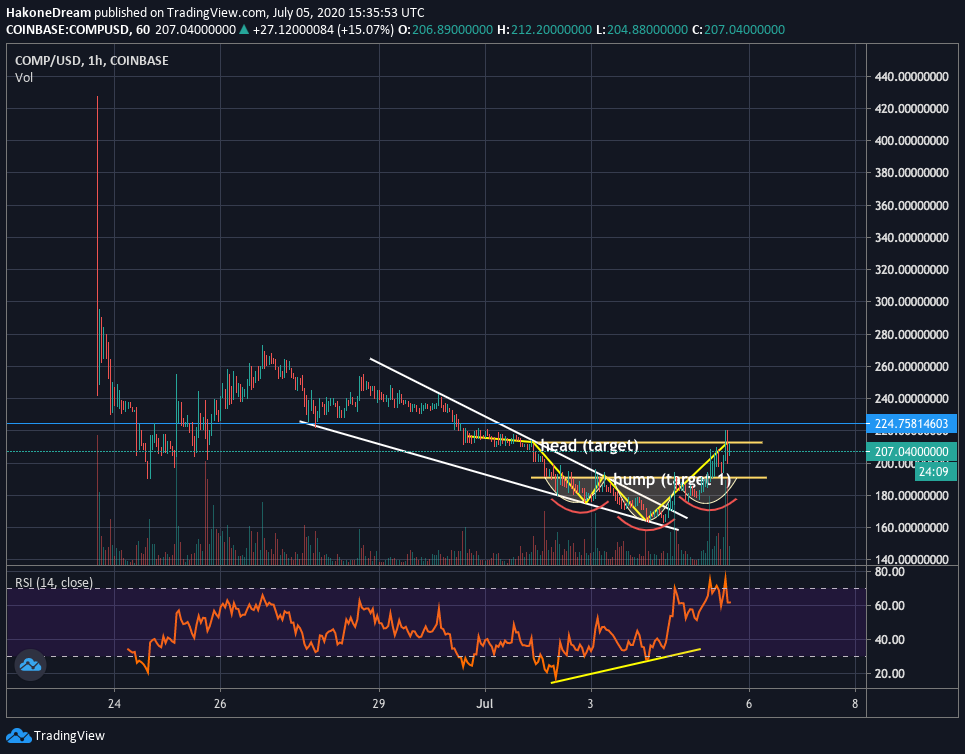
Task: Click the green up-arrow price change indicator
Action: click(243, 30)
